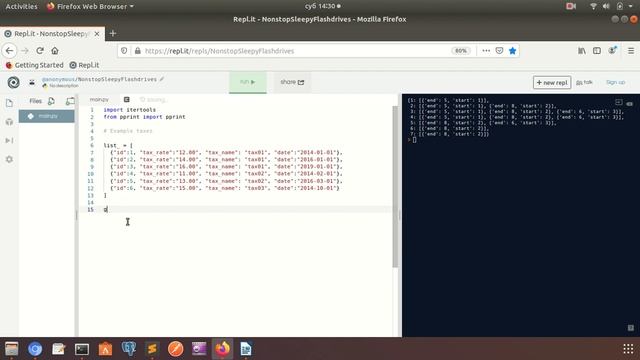
Task: Select the Repl.it NonstopSleepy browser tab
Action: [52, 34]
